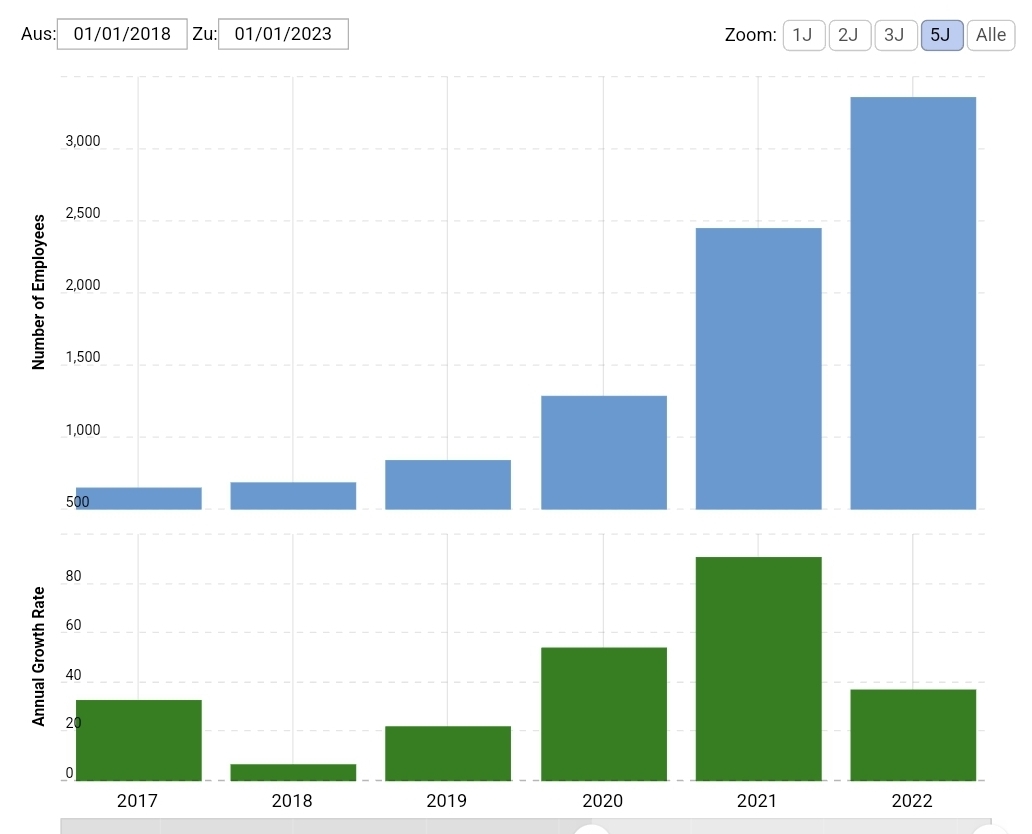
Task: Click the 2018 employees blue bar
Action: 293,496
